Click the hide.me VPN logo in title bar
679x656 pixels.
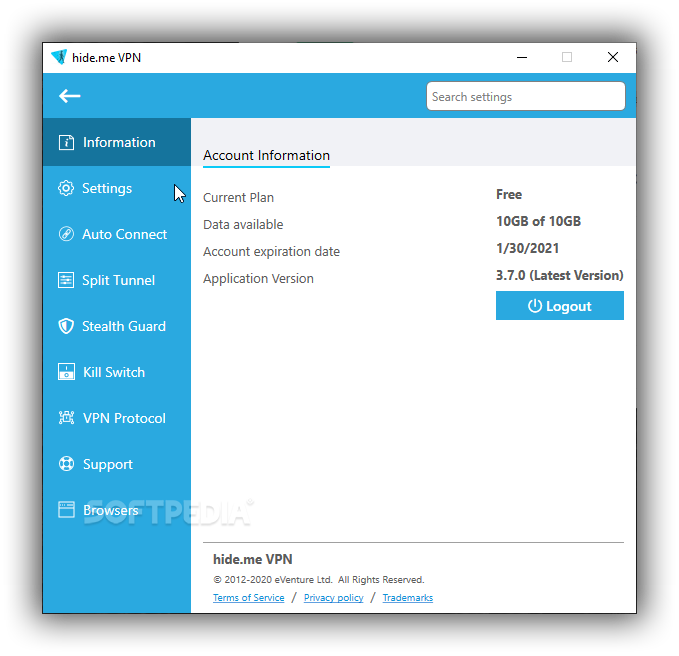coord(59,57)
